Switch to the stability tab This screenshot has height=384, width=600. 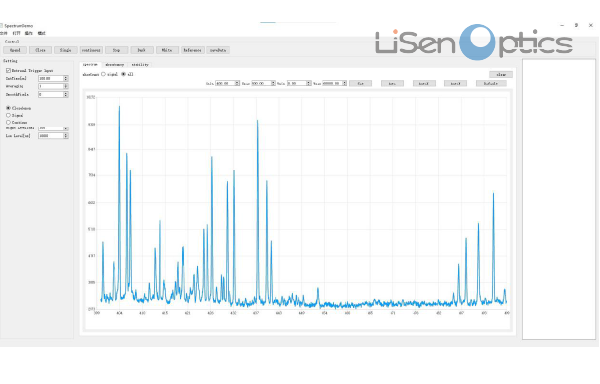tap(140, 65)
